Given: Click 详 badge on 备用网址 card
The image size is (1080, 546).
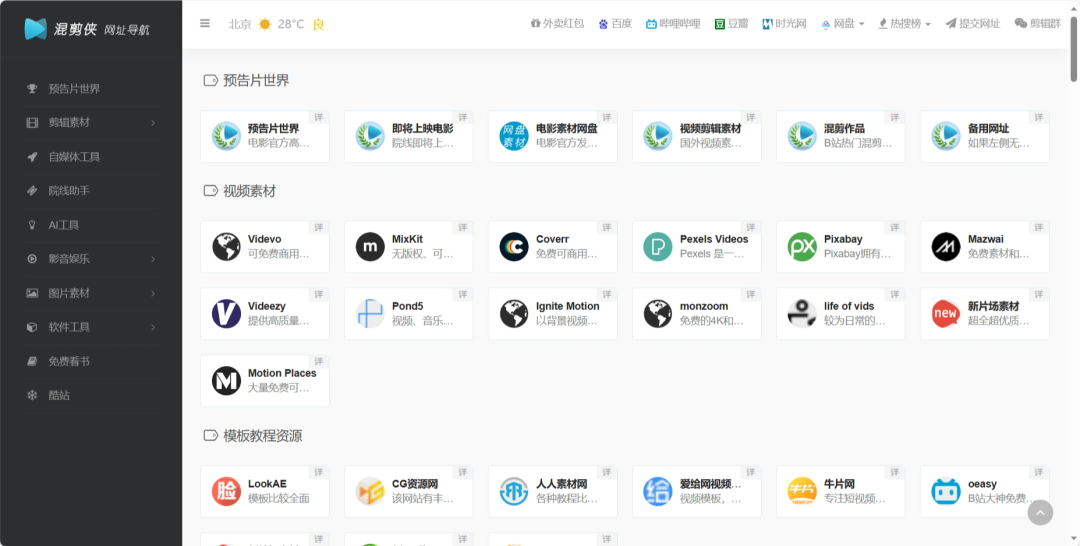Looking at the screenshot, I should click(x=1039, y=117).
